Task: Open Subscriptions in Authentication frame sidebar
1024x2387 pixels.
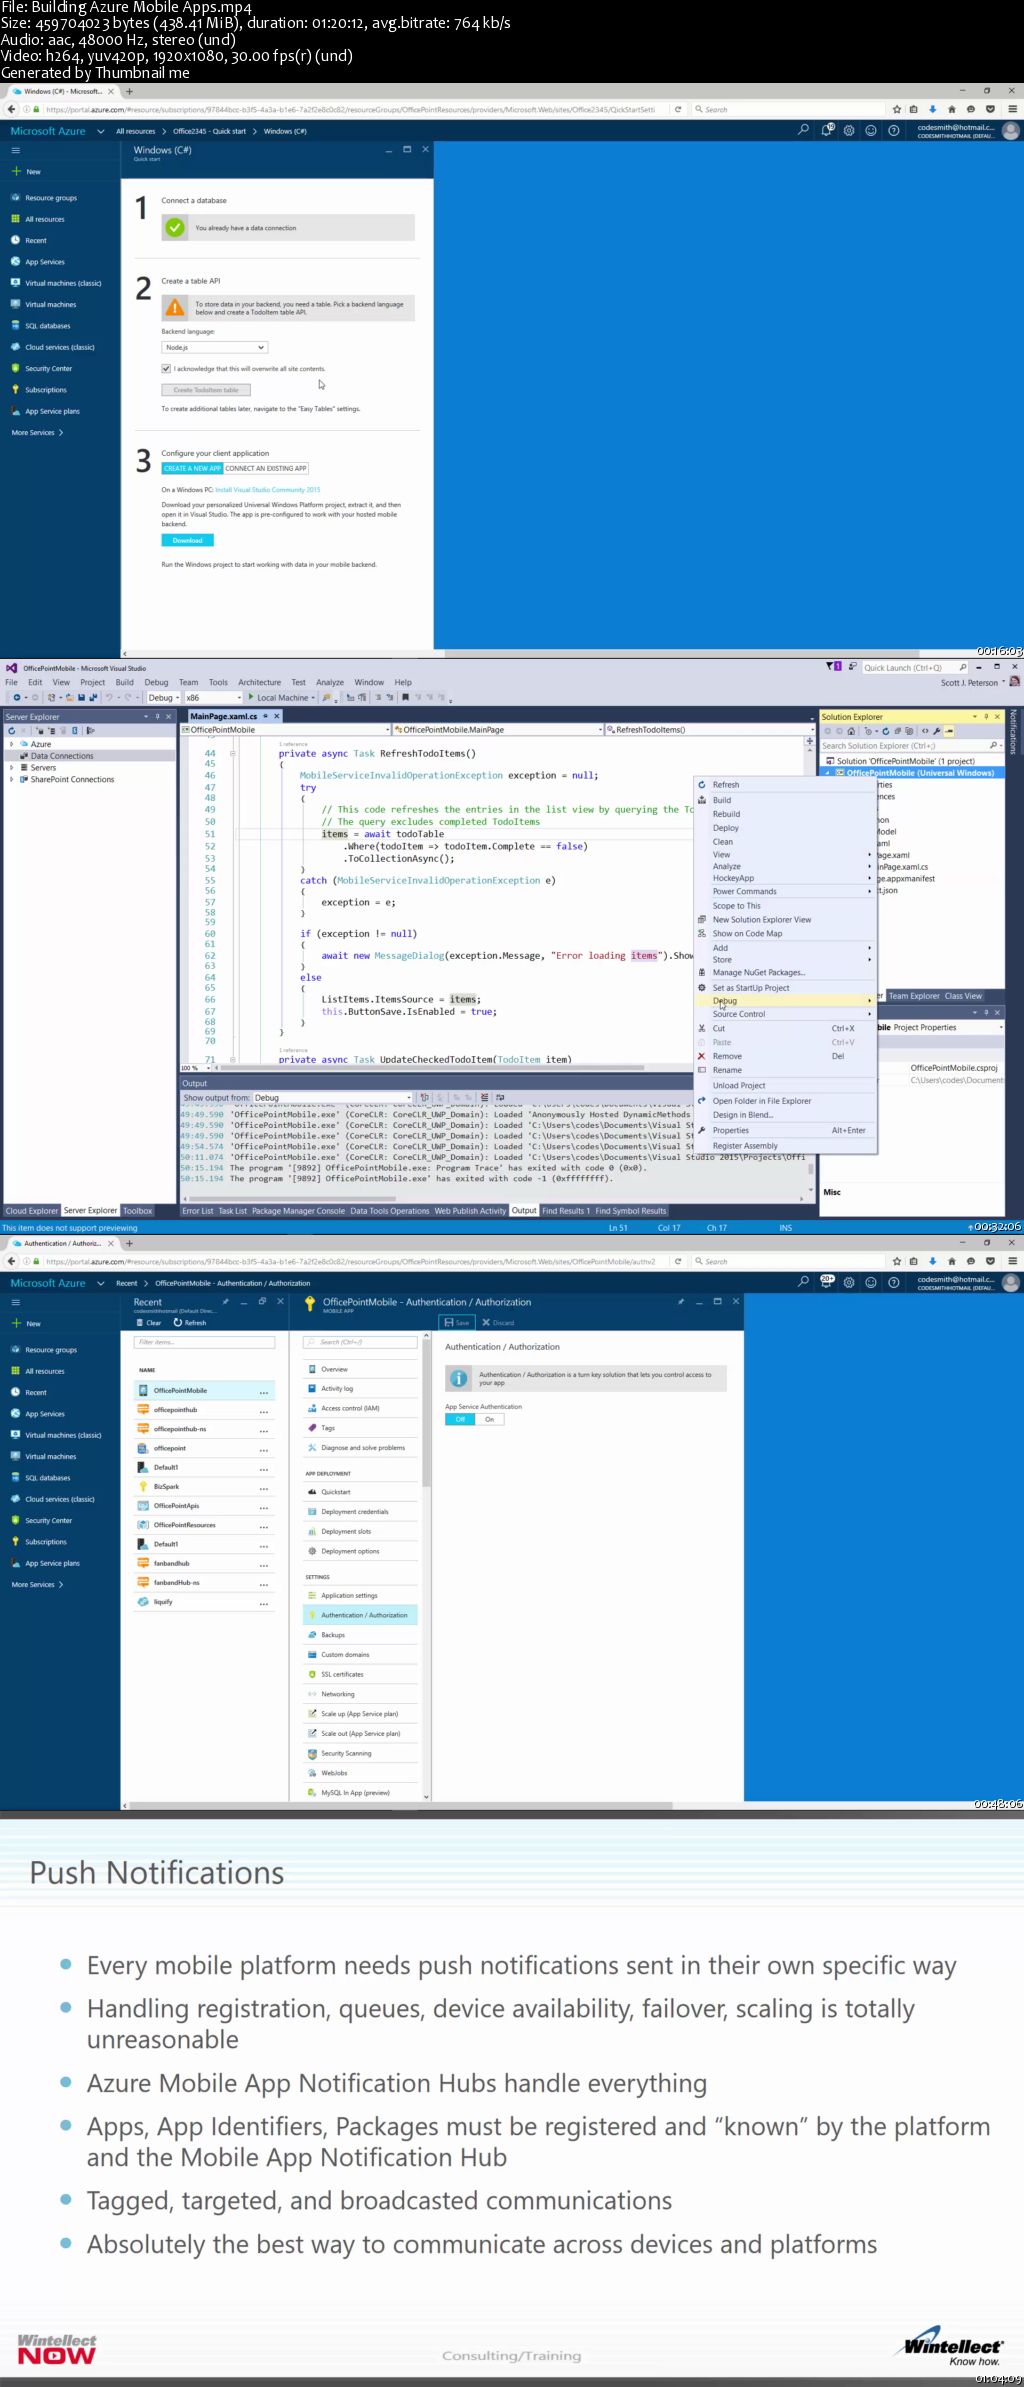Action: tap(46, 1542)
